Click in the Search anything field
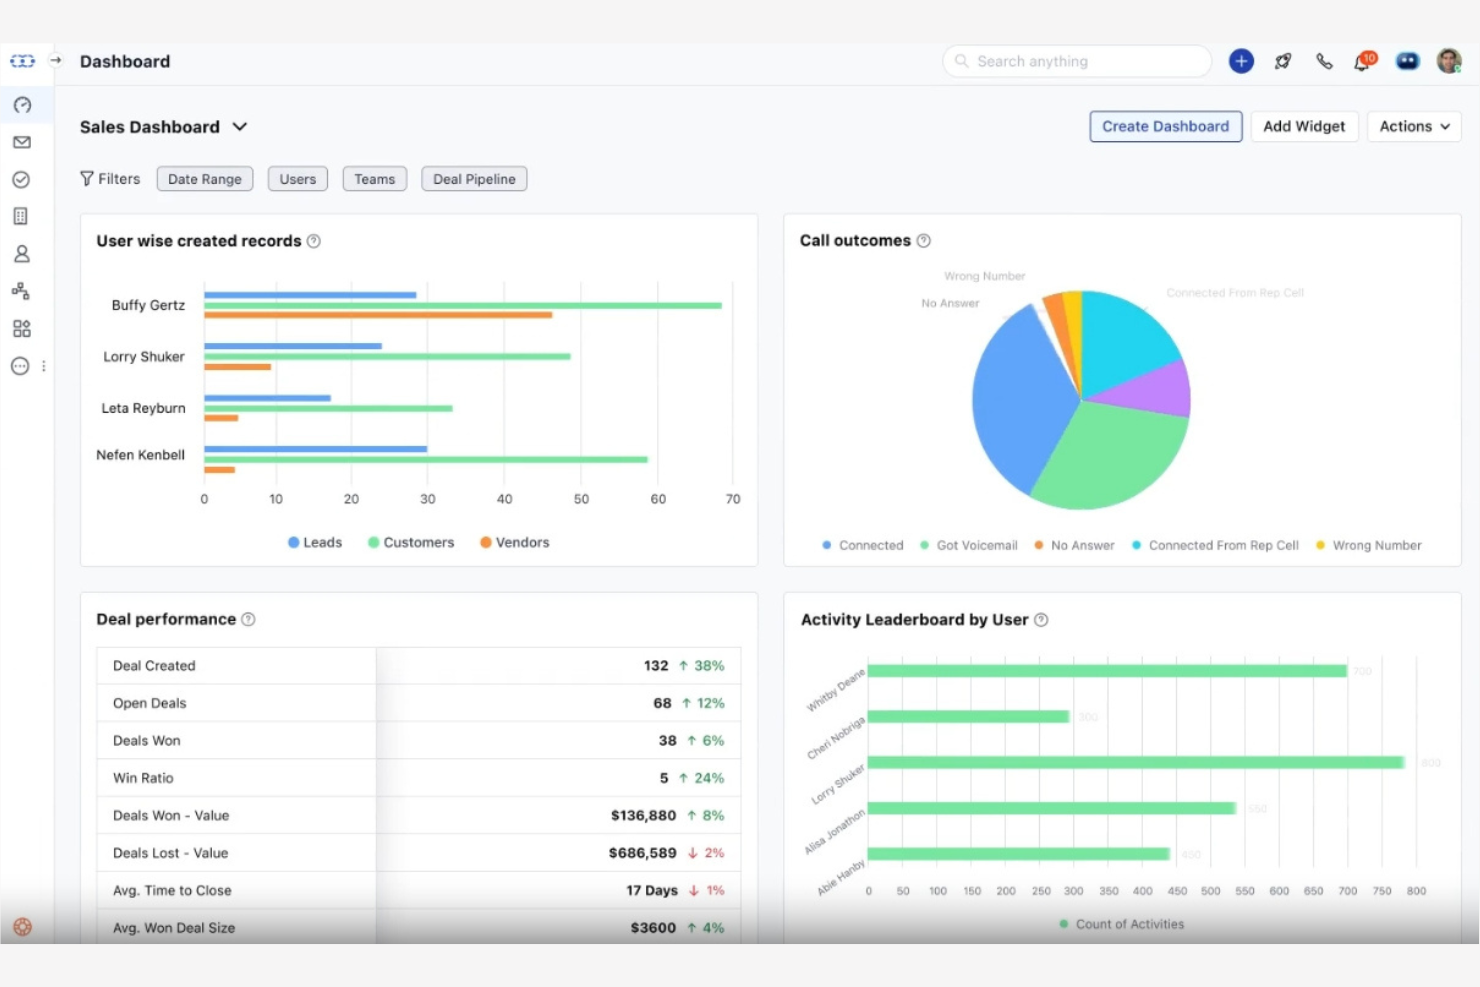 tap(1077, 61)
